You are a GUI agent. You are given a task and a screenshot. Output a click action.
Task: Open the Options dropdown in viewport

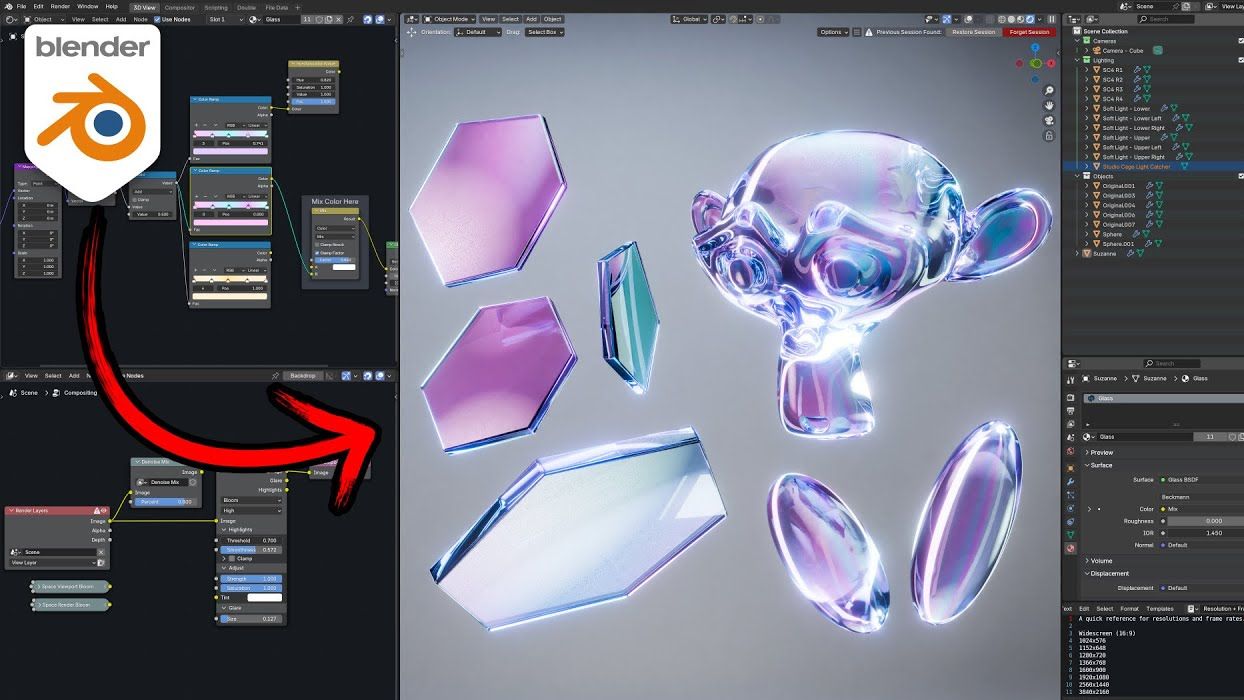[833, 32]
